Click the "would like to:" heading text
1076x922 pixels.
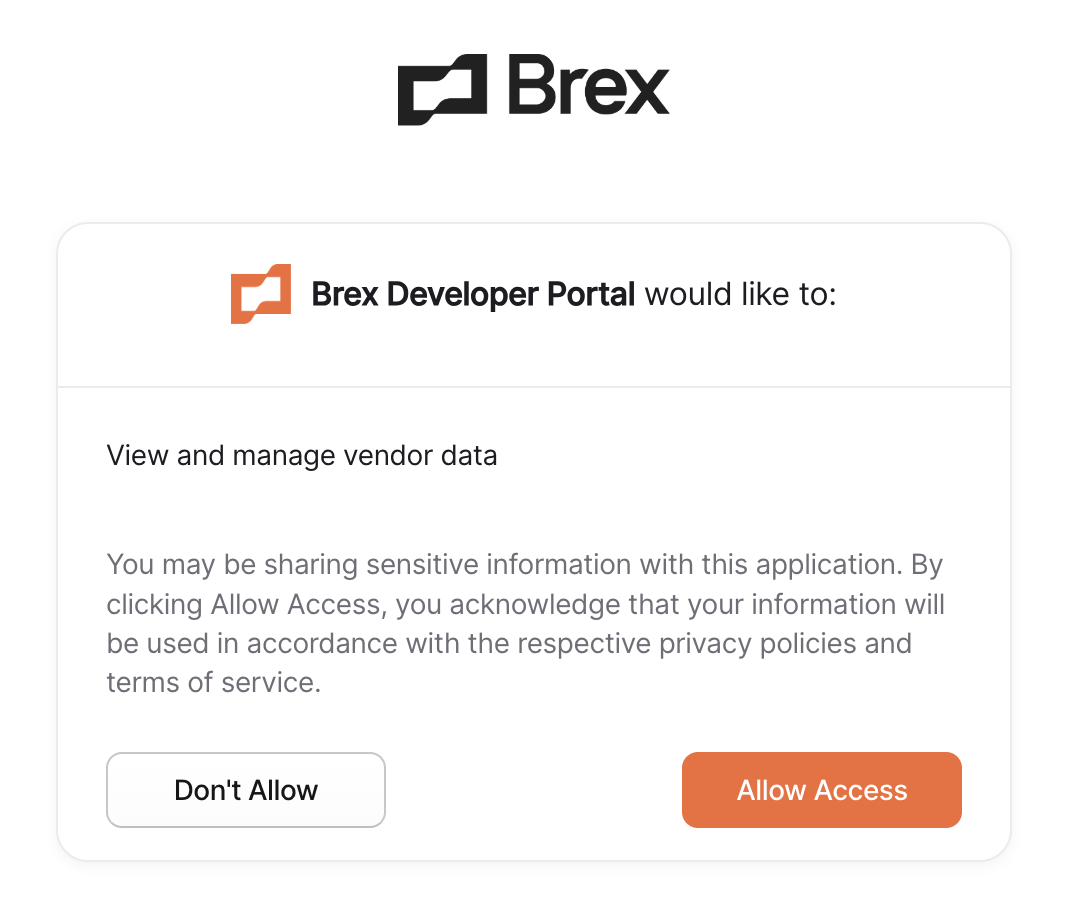click(x=739, y=295)
